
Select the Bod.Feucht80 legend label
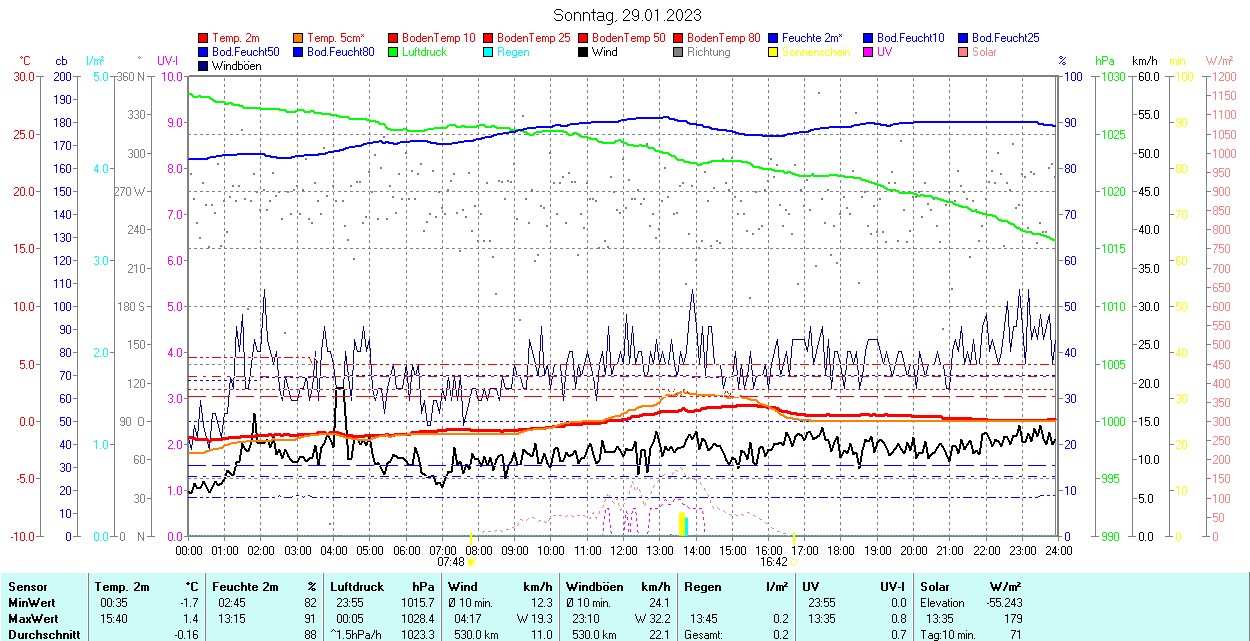coord(340,52)
